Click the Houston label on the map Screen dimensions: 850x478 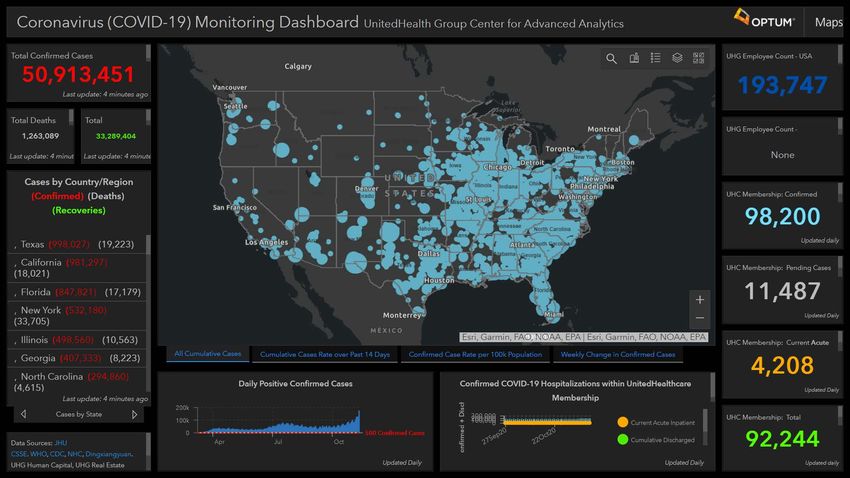tap(439, 280)
